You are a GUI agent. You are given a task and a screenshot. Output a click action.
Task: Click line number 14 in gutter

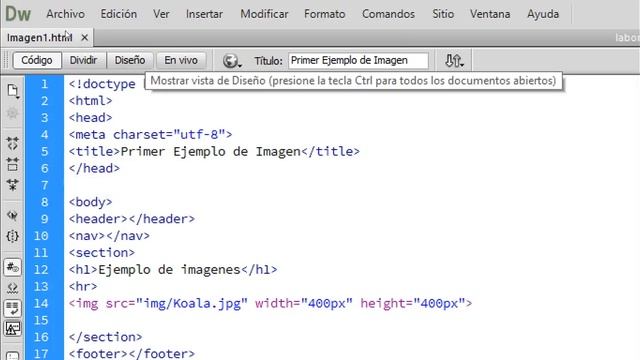click(x=40, y=304)
